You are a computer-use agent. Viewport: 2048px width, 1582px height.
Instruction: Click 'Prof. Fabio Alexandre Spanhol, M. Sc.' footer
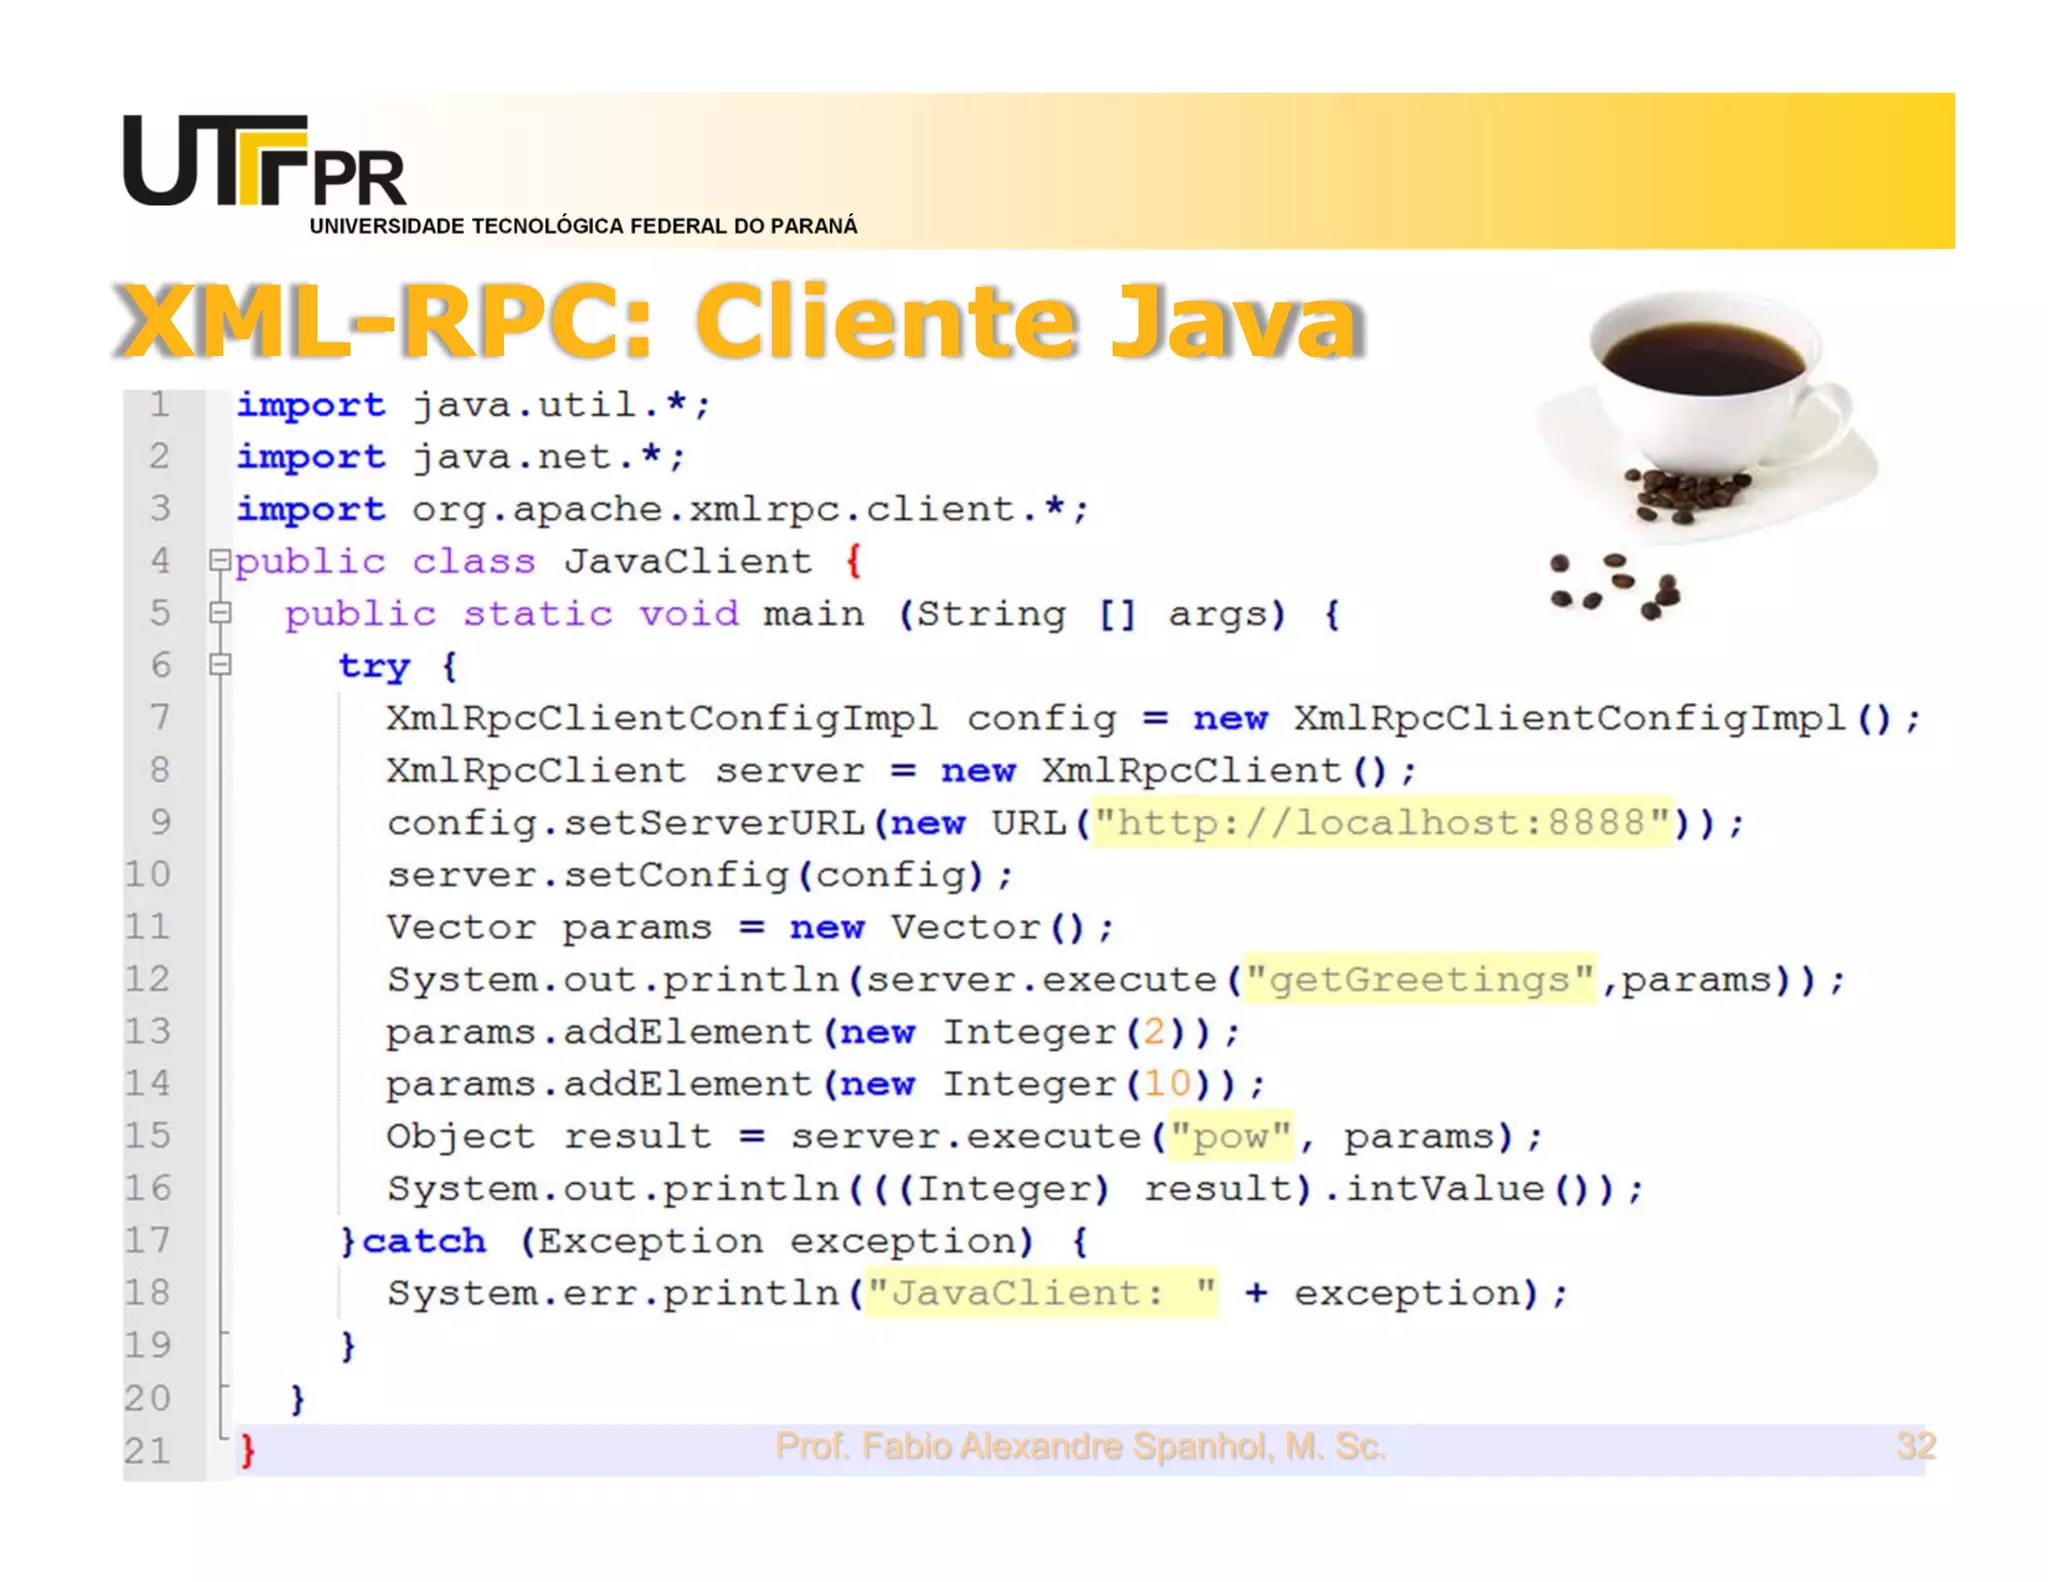point(1080,1446)
